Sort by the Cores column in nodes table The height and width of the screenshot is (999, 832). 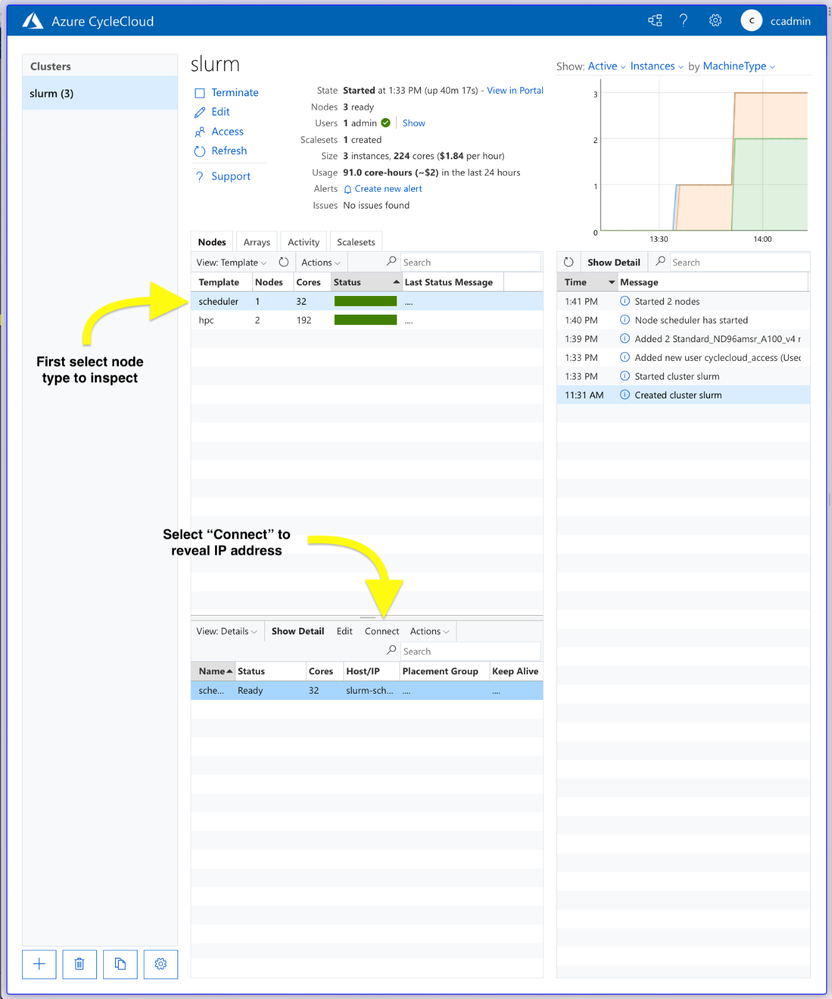tap(312, 282)
